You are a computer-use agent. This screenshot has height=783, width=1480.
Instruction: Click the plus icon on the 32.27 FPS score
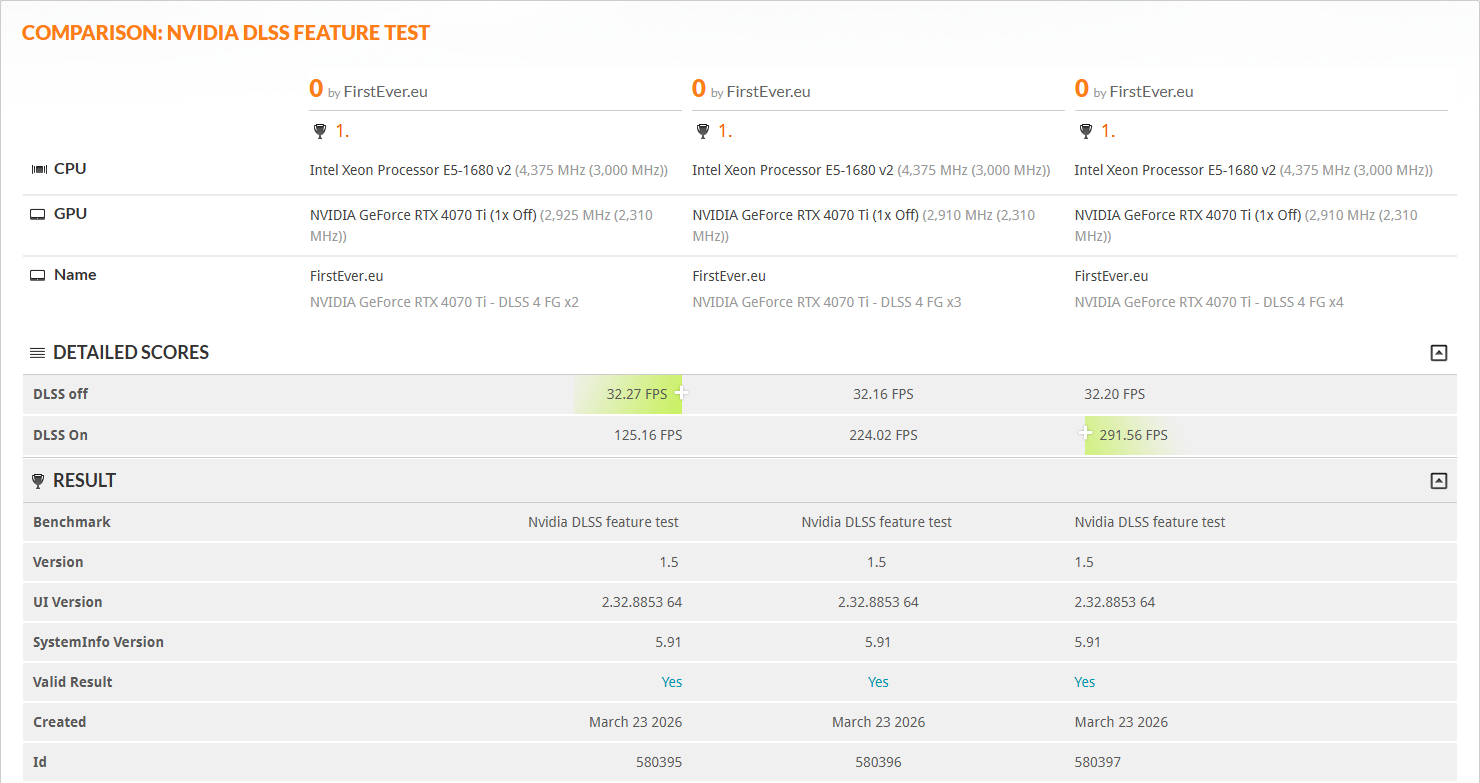[682, 393]
